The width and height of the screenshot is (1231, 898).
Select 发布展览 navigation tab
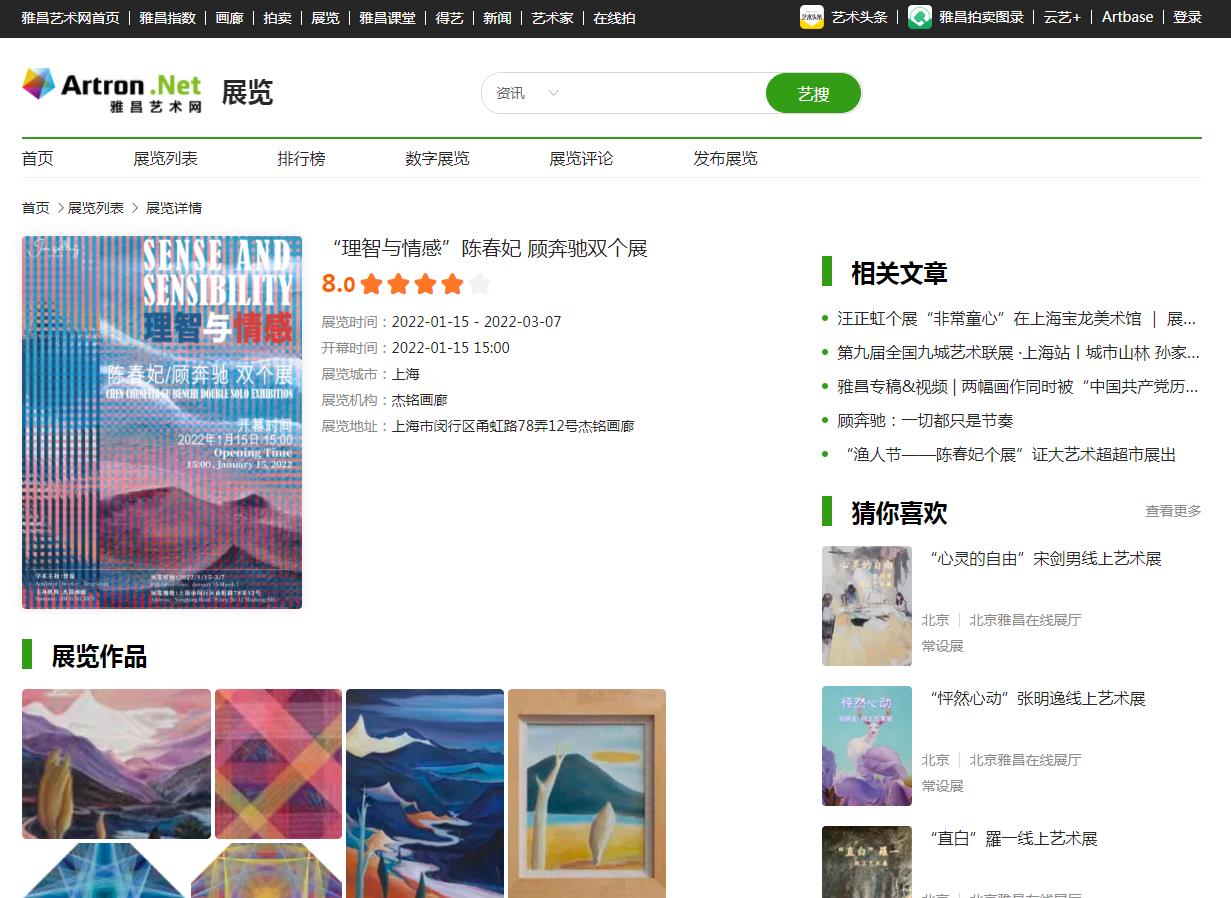(725, 158)
